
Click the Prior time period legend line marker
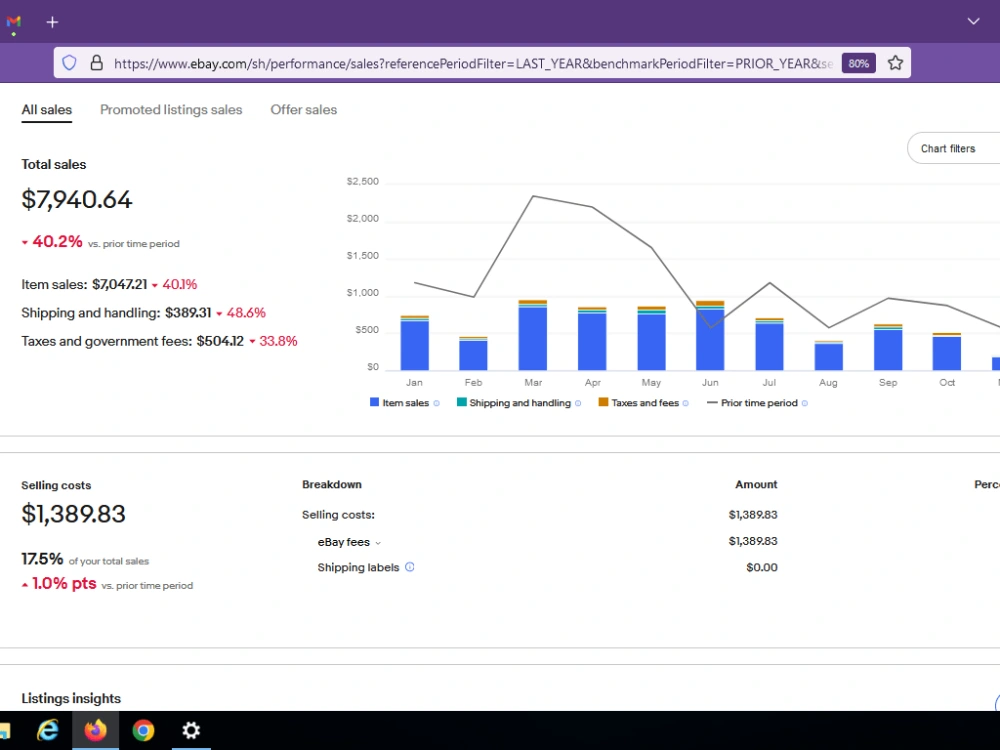(x=712, y=402)
